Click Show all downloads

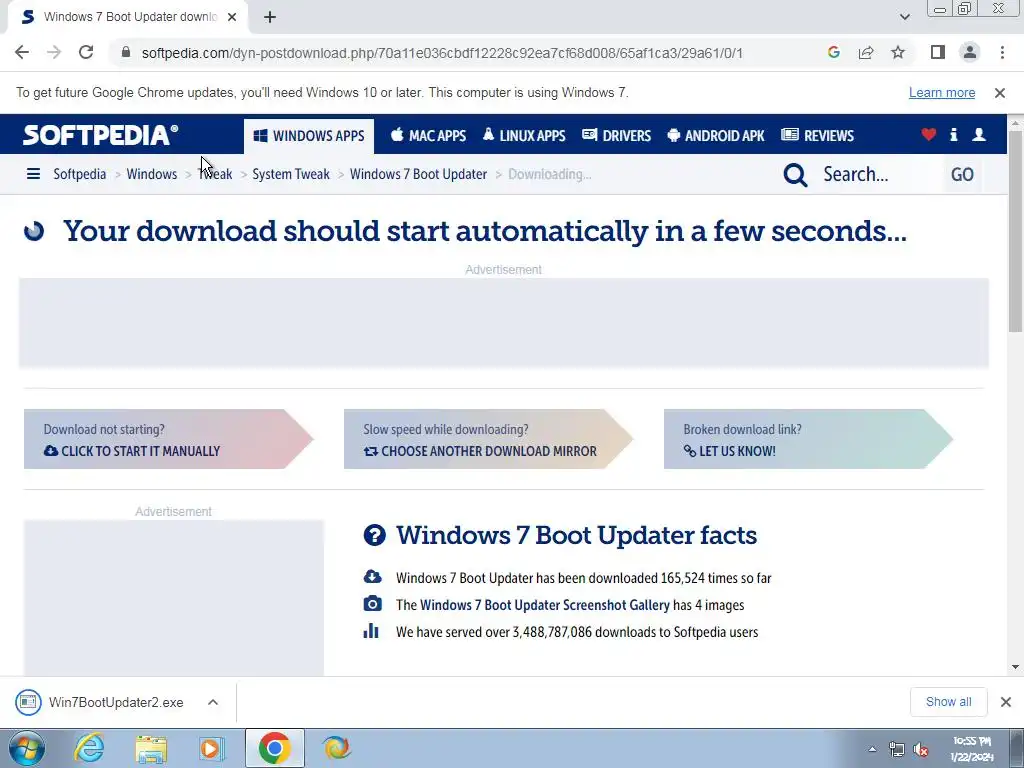[948, 702]
